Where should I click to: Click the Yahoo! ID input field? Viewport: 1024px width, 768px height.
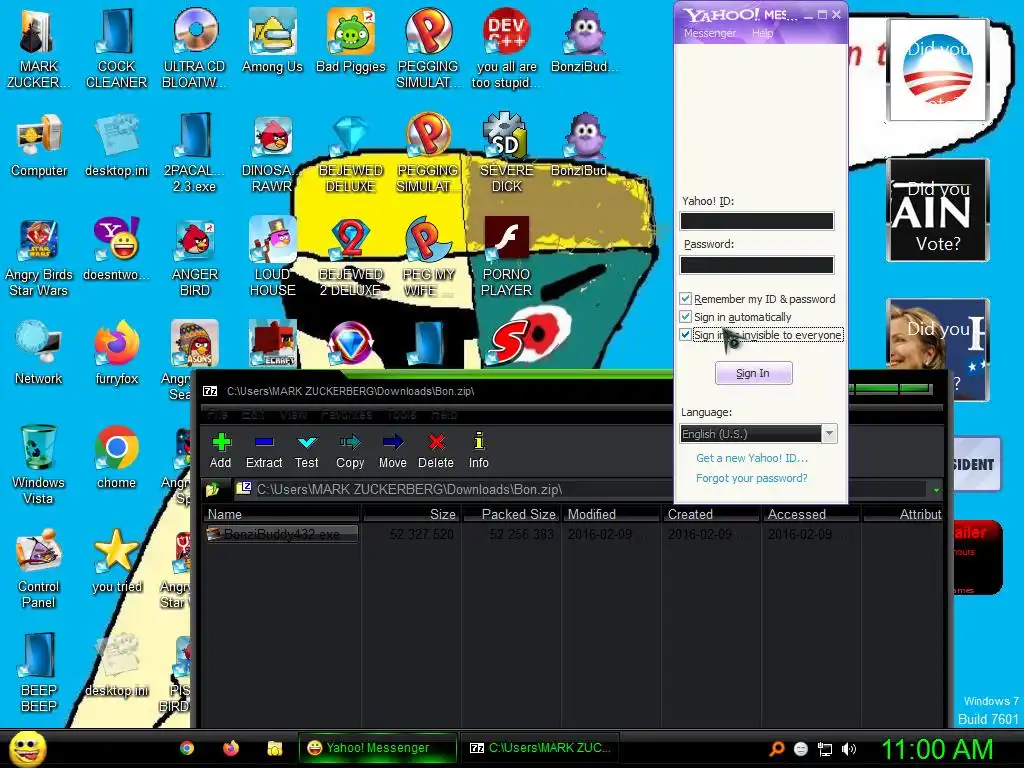[x=757, y=221]
